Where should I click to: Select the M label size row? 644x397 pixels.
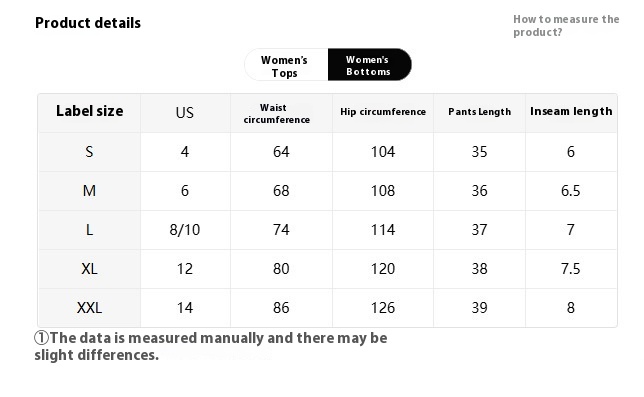point(327,191)
